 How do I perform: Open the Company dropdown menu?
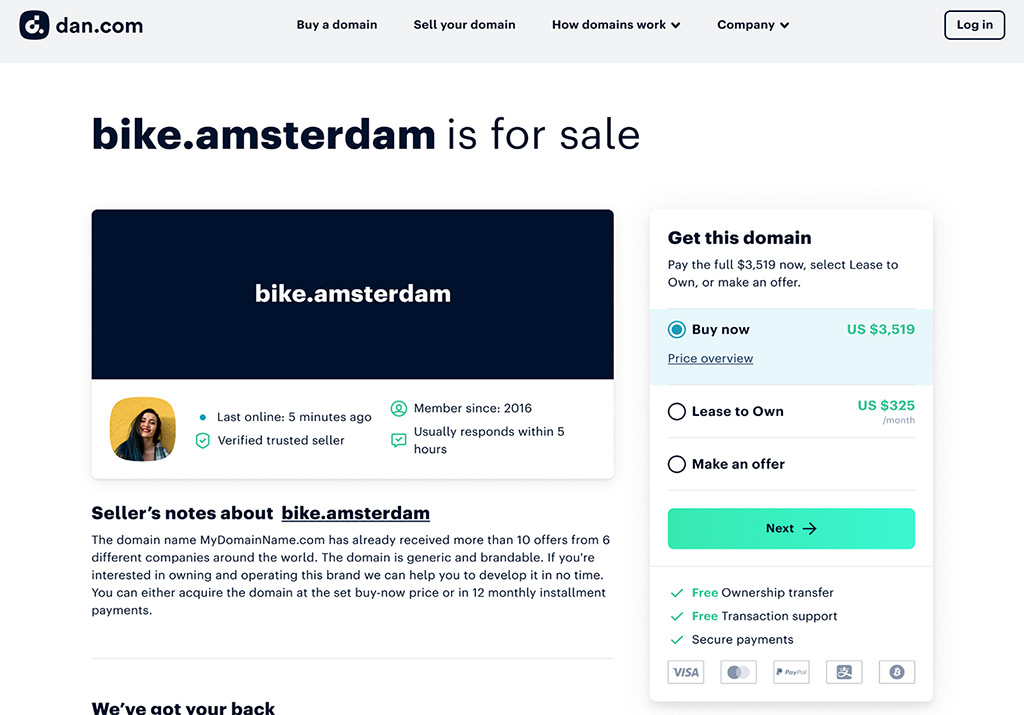[753, 25]
